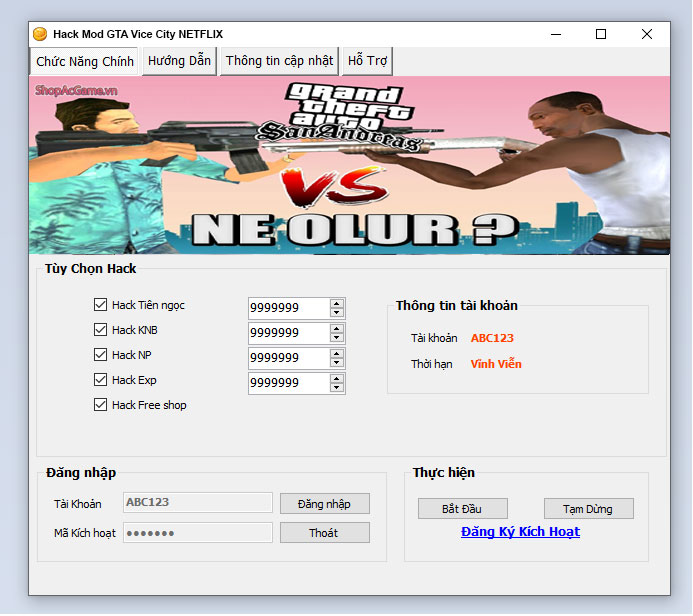The height and width of the screenshot is (616, 693).
Task: Click the ABC123 account name text
Action: pyautogui.click(x=492, y=338)
